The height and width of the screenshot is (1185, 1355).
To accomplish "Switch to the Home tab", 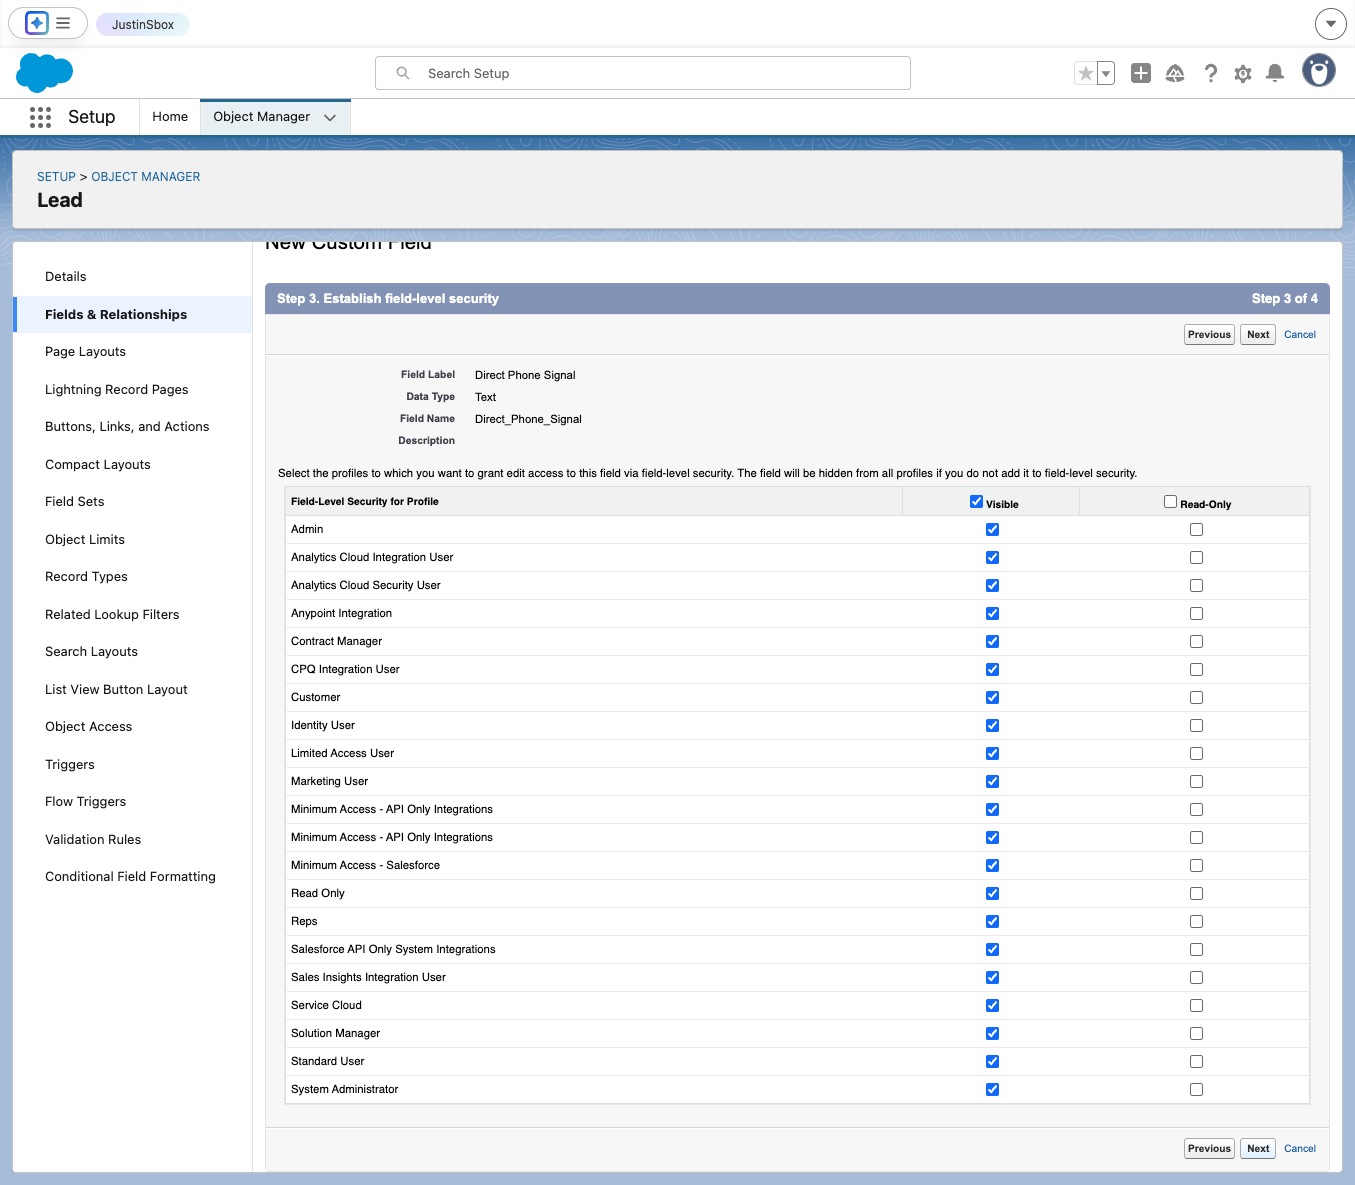I will [x=170, y=117].
